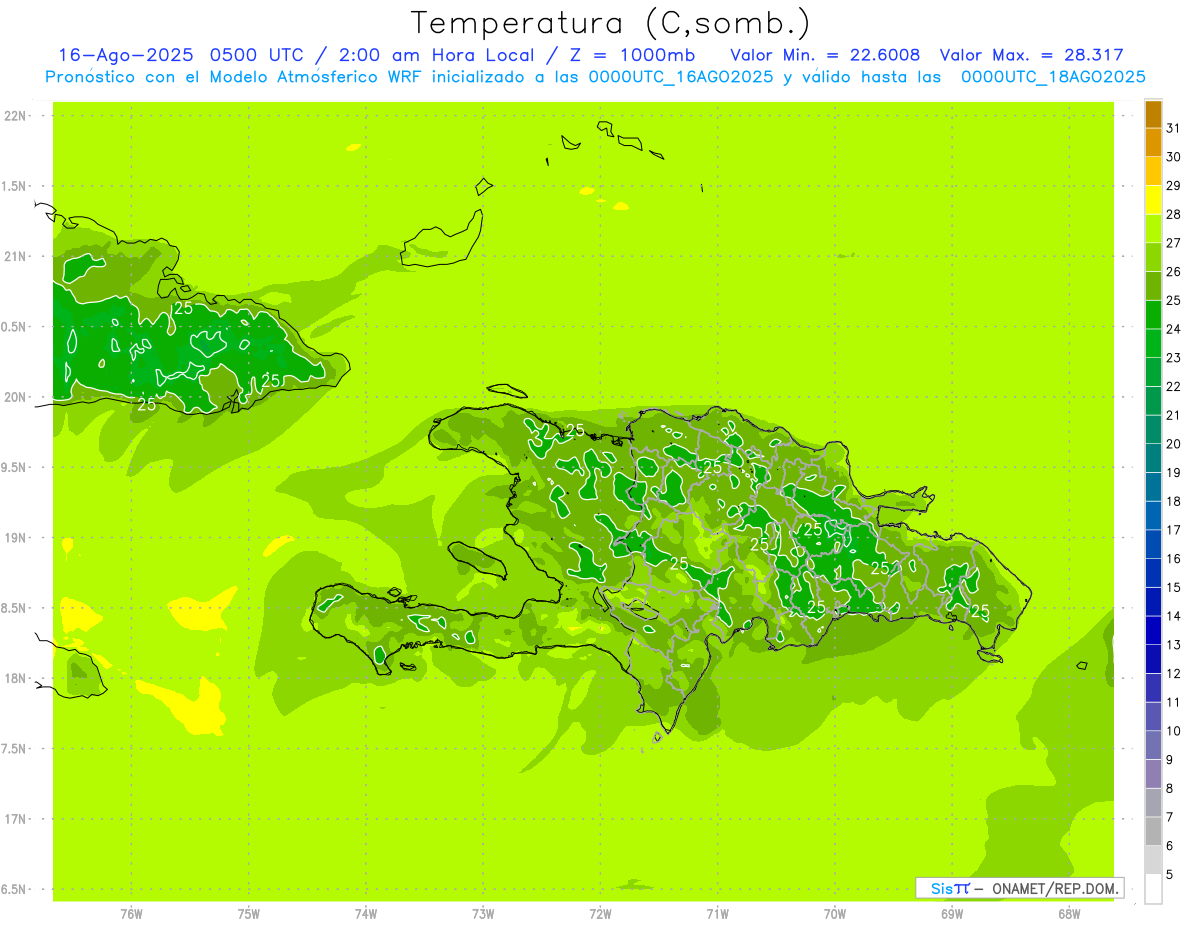Click the "69W" longitude label
The width and height of the screenshot is (1200, 927).
coord(952,914)
